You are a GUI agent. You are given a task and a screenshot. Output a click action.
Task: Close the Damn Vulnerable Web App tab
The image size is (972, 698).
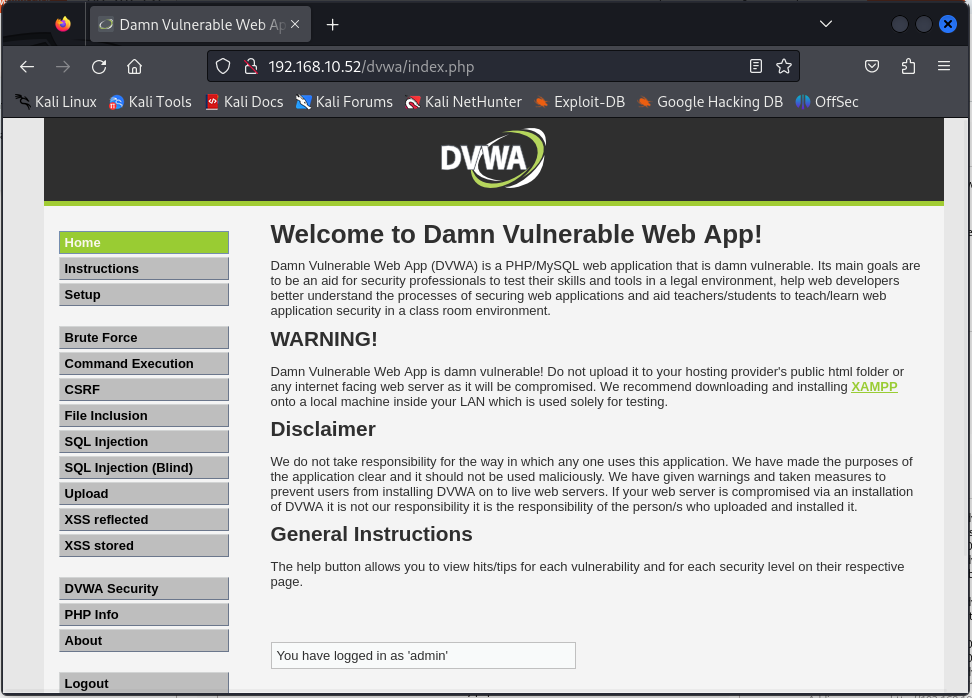point(295,24)
